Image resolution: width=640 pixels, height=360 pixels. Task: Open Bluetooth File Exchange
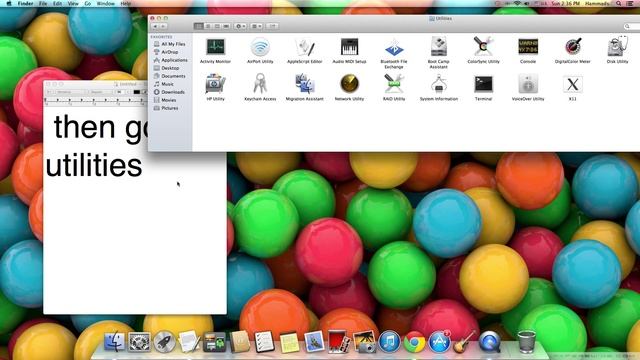coord(394,53)
